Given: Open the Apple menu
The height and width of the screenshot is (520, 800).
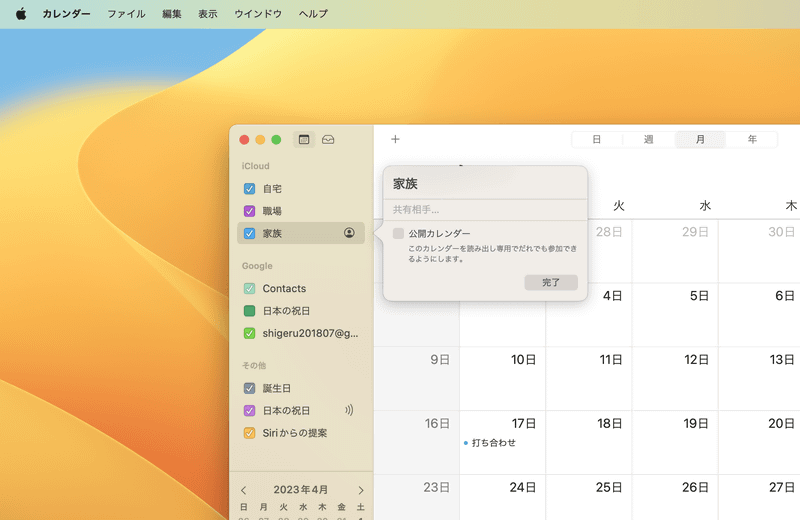Looking at the screenshot, I should tap(21, 14).
